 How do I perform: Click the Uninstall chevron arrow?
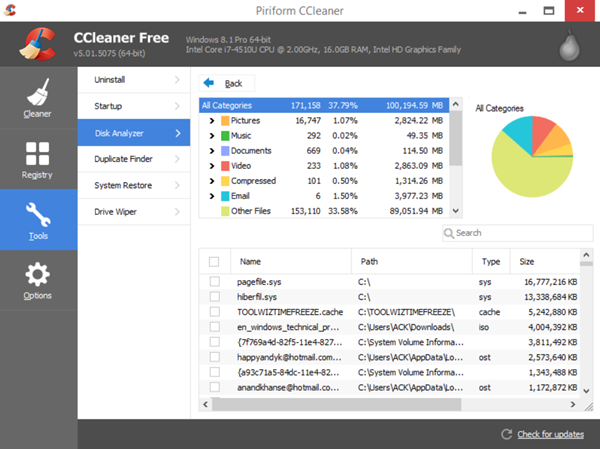177,80
